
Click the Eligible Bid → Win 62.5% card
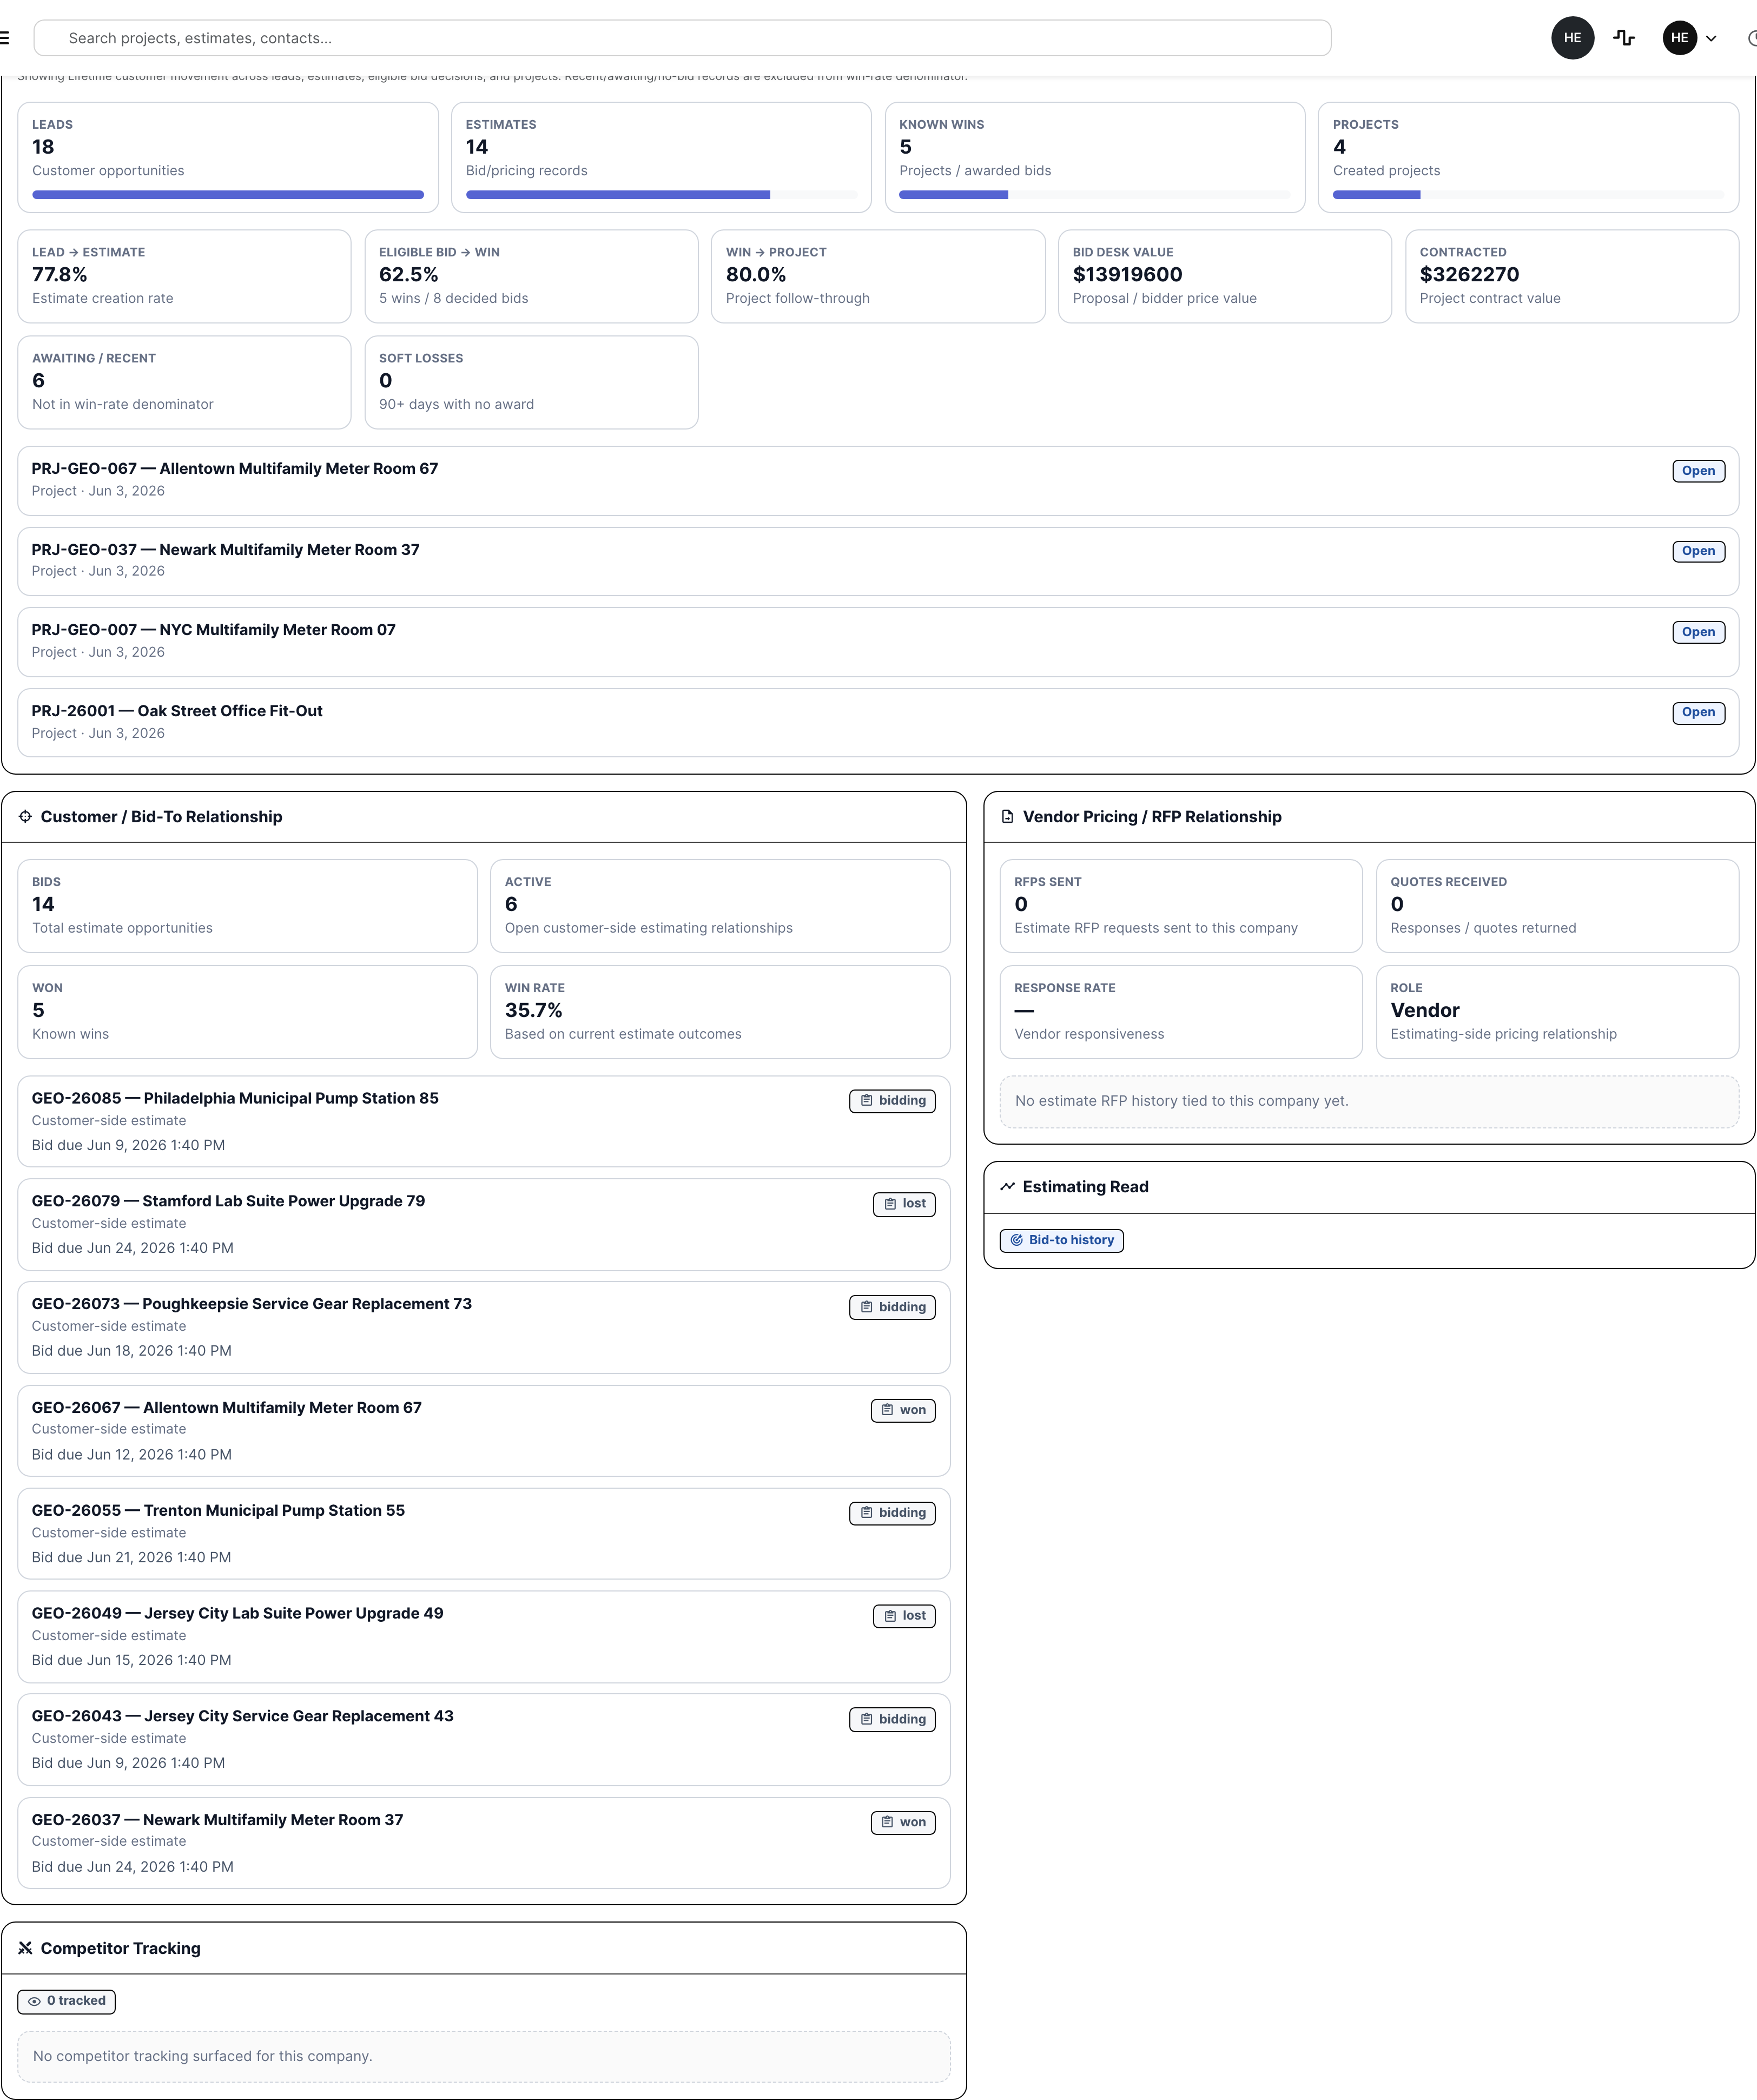click(531, 276)
